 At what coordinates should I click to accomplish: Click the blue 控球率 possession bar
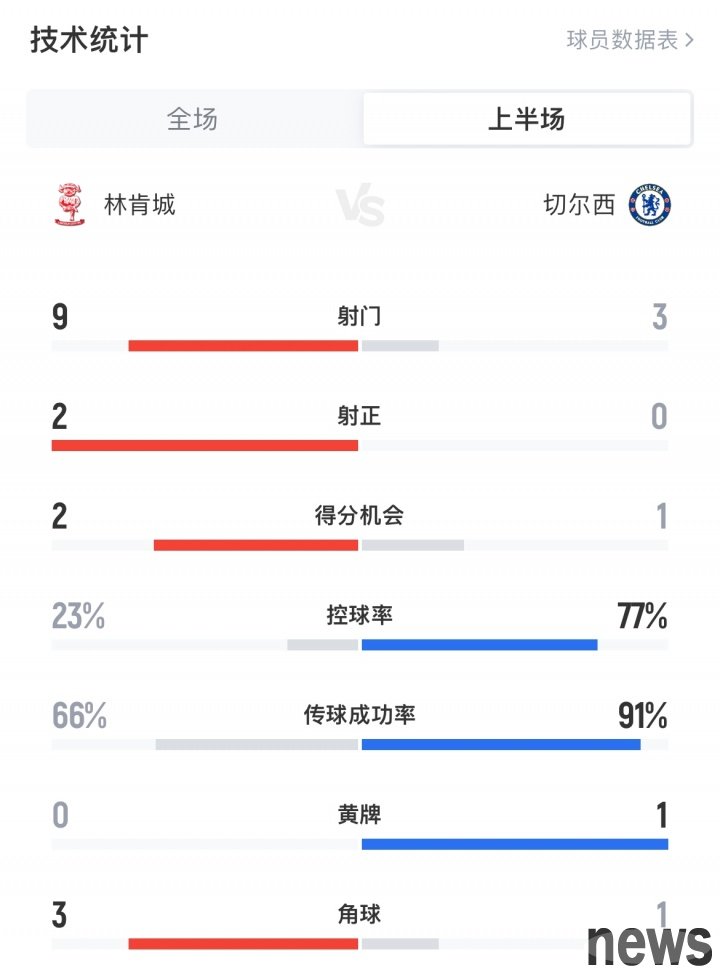point(480,645)
